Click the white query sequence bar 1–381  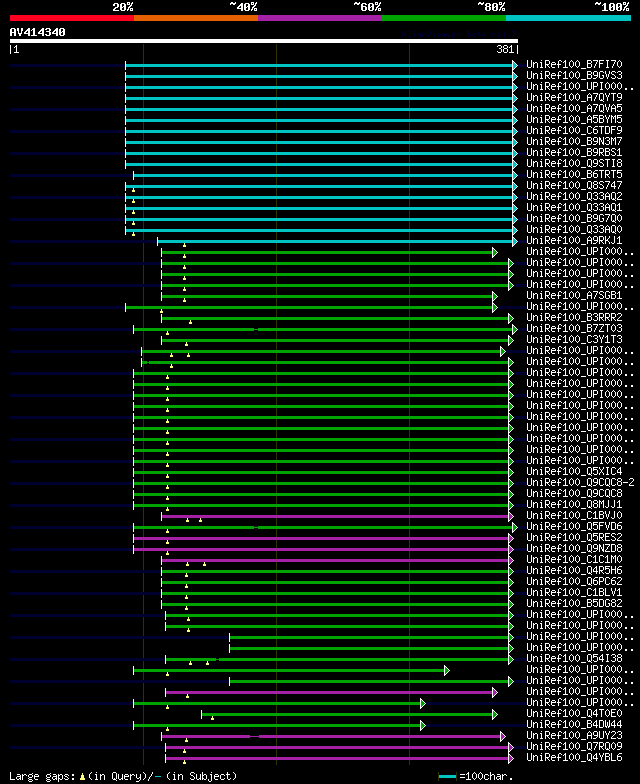pyautogui.click(x=264, y=41)
